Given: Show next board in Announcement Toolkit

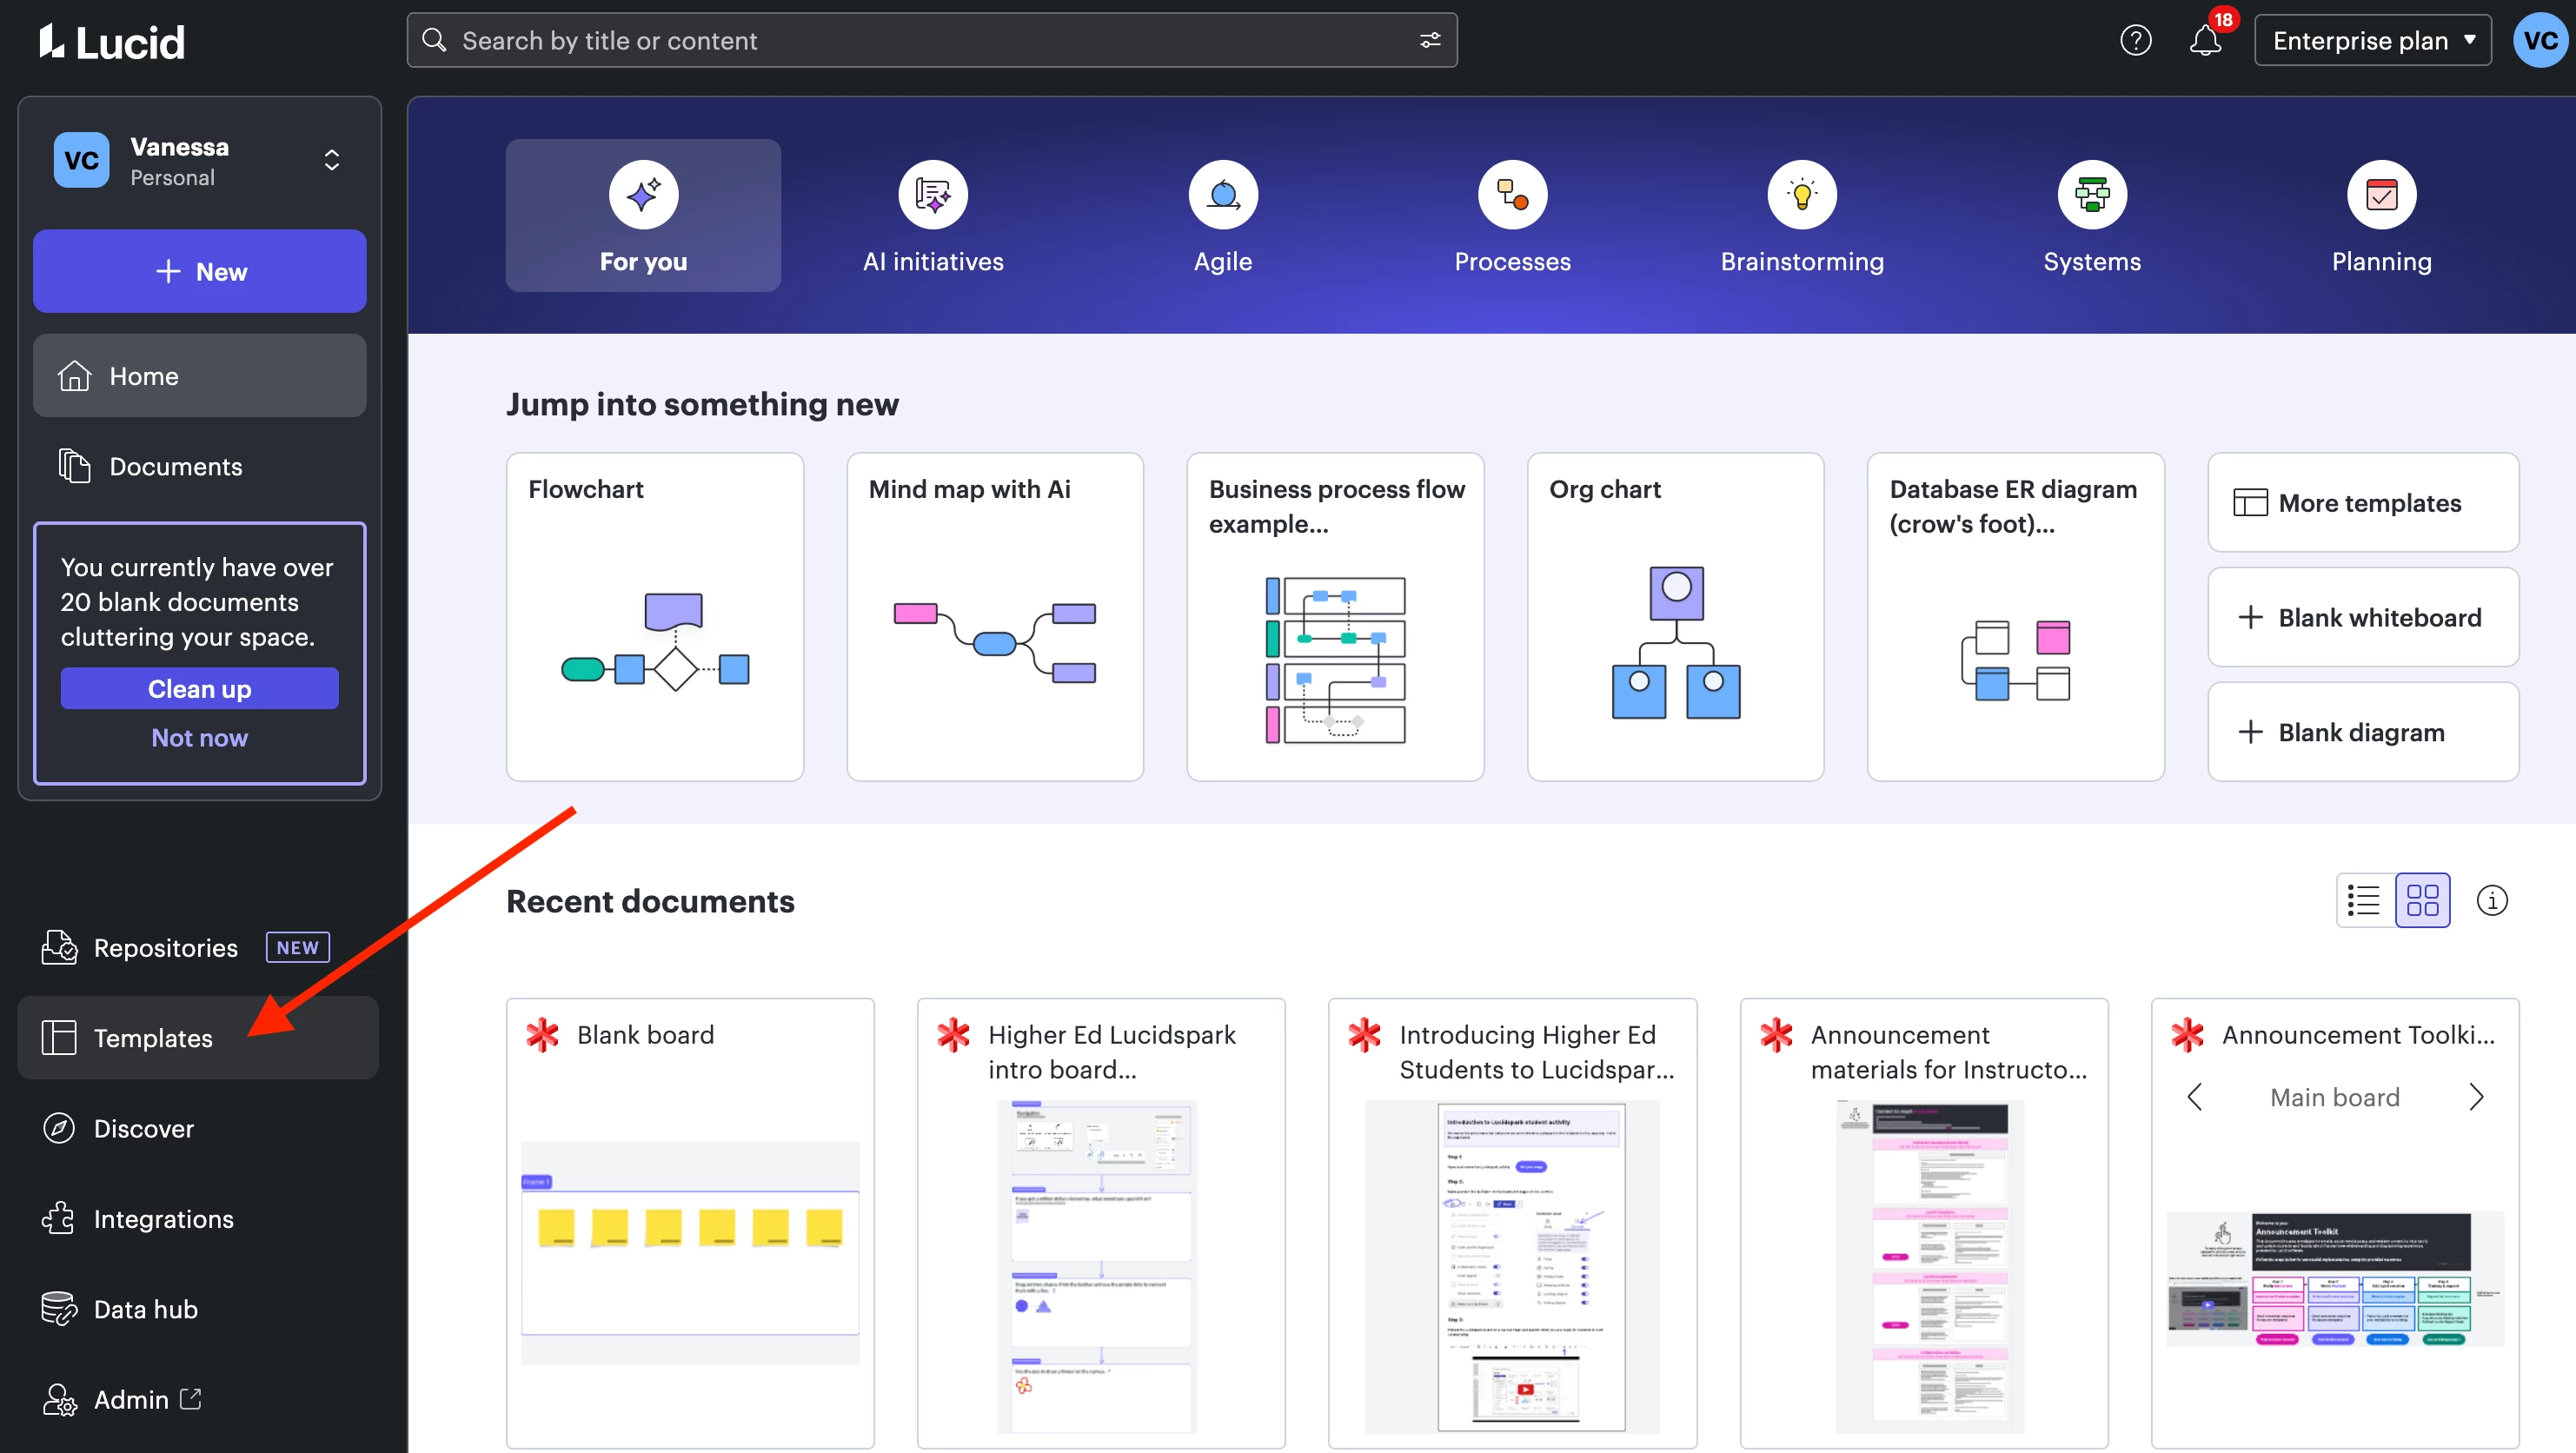Looking at the screenshot, I should (x=2475, y=1097).
